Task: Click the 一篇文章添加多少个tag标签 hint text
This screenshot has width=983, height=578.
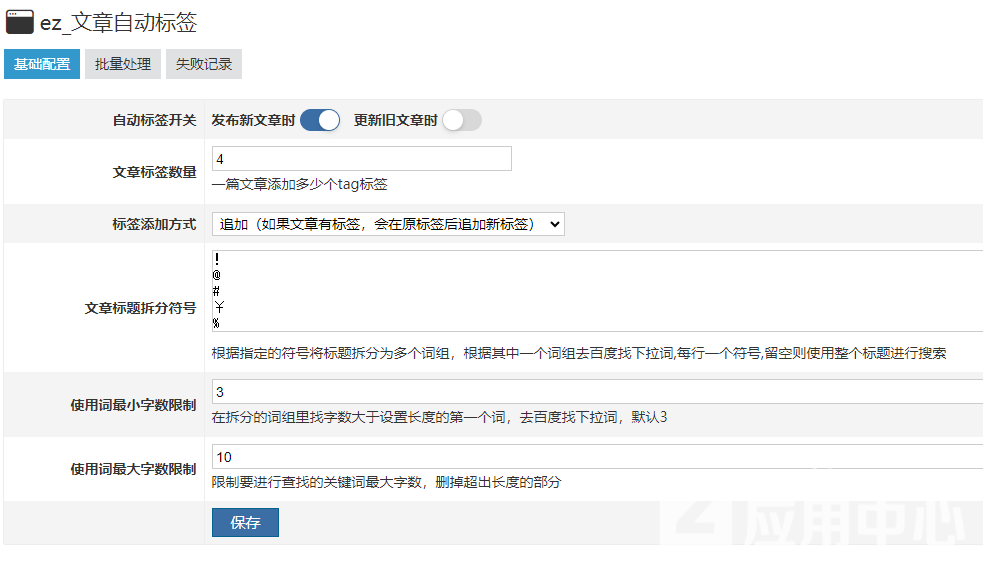Action: (300, 184)
